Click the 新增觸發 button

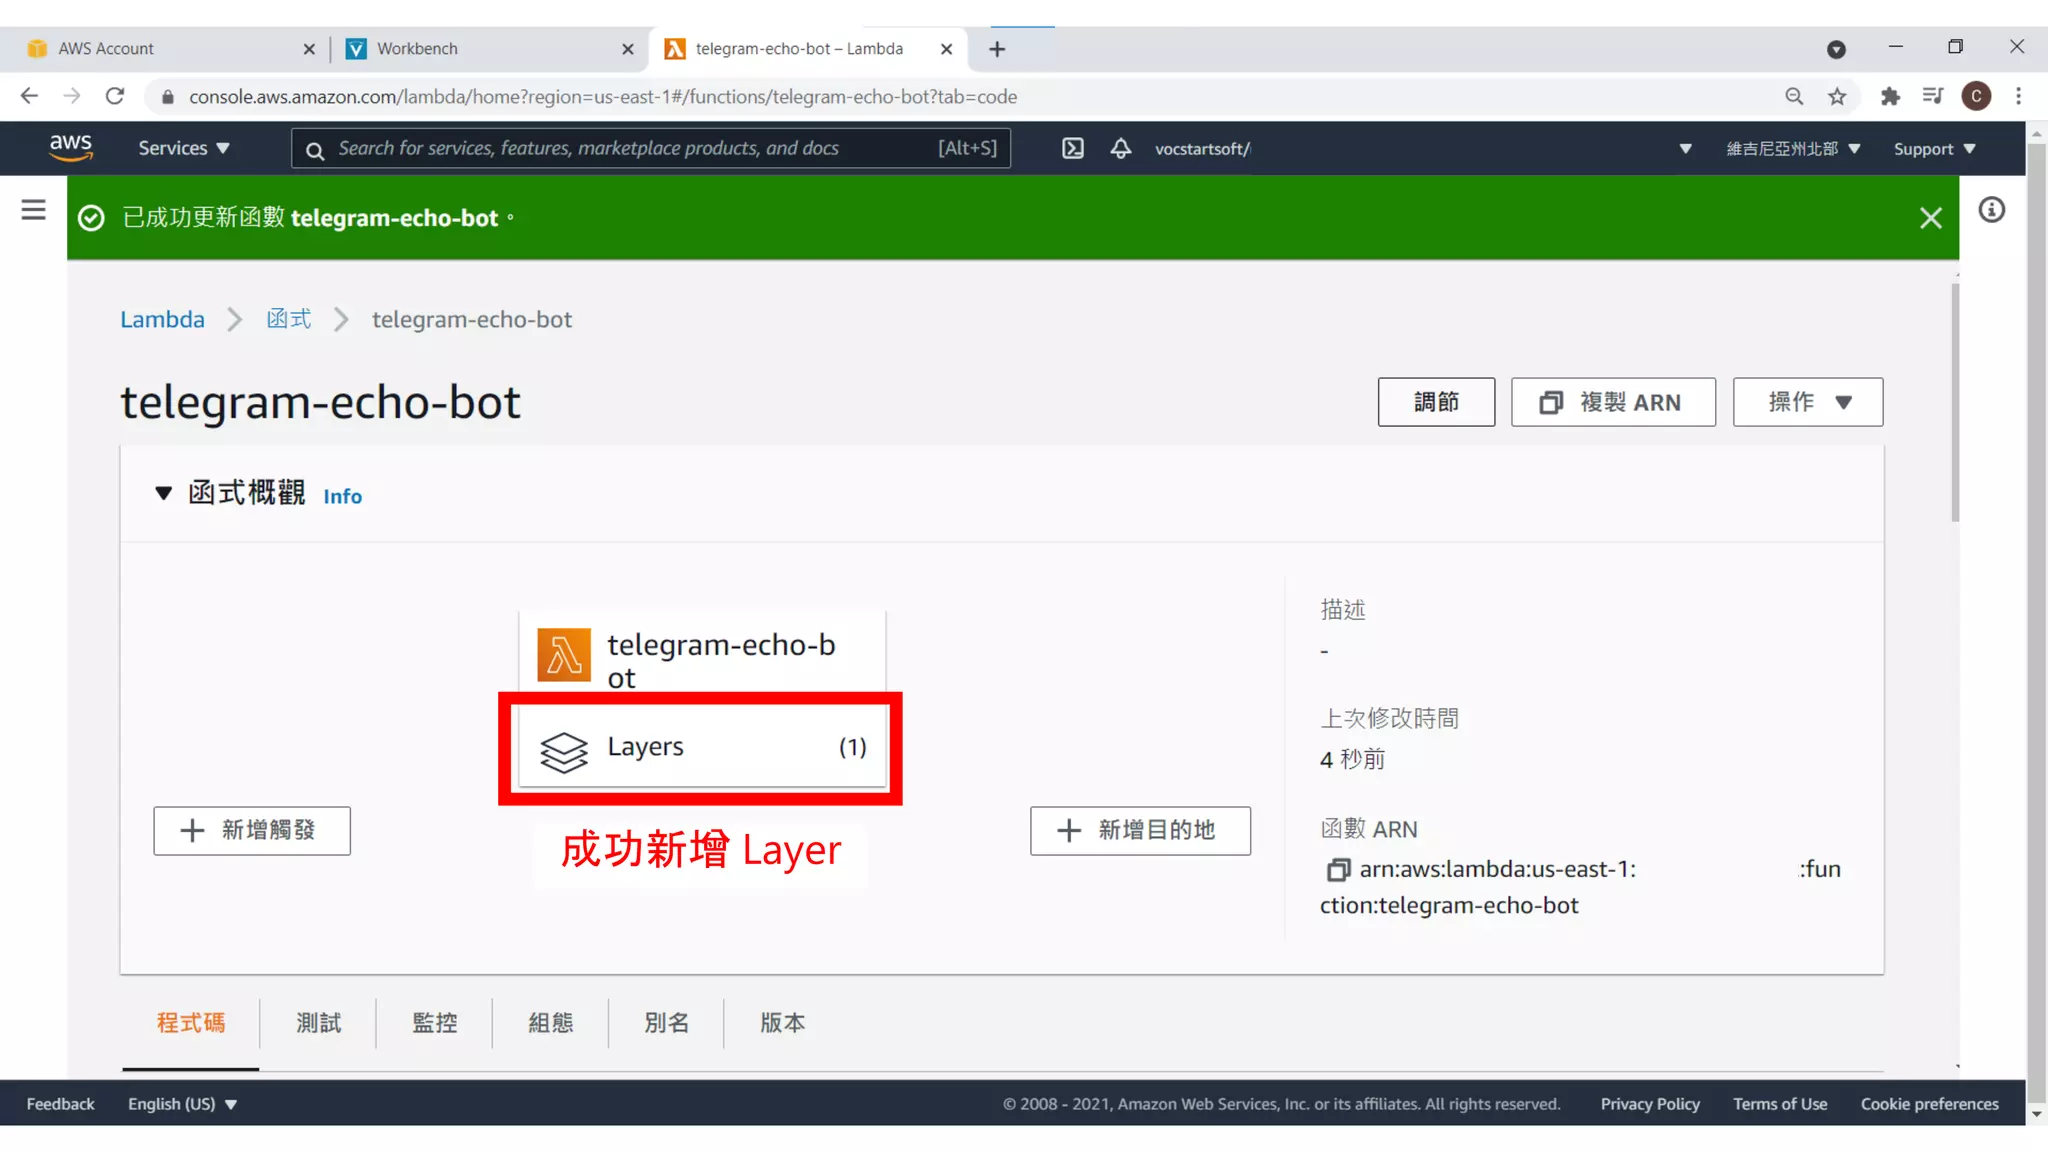point(252,830)
